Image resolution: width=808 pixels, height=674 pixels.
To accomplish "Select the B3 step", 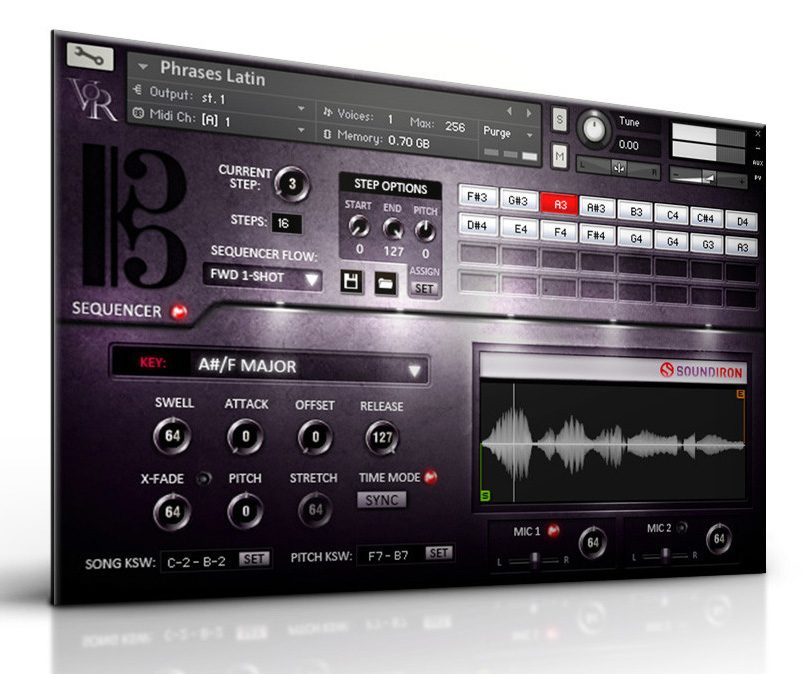I will coord(636,211).
